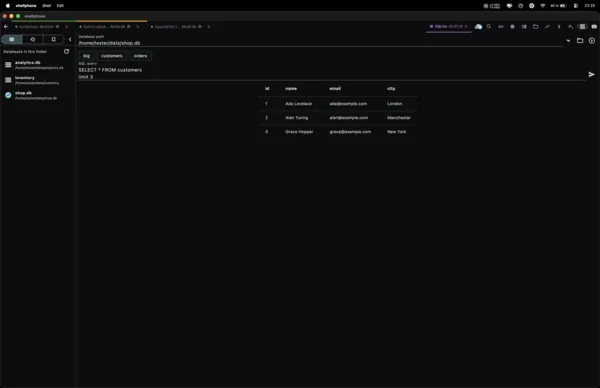Insert the 'customers' table chip
The image size is (600, 388).
pos(112,56)
